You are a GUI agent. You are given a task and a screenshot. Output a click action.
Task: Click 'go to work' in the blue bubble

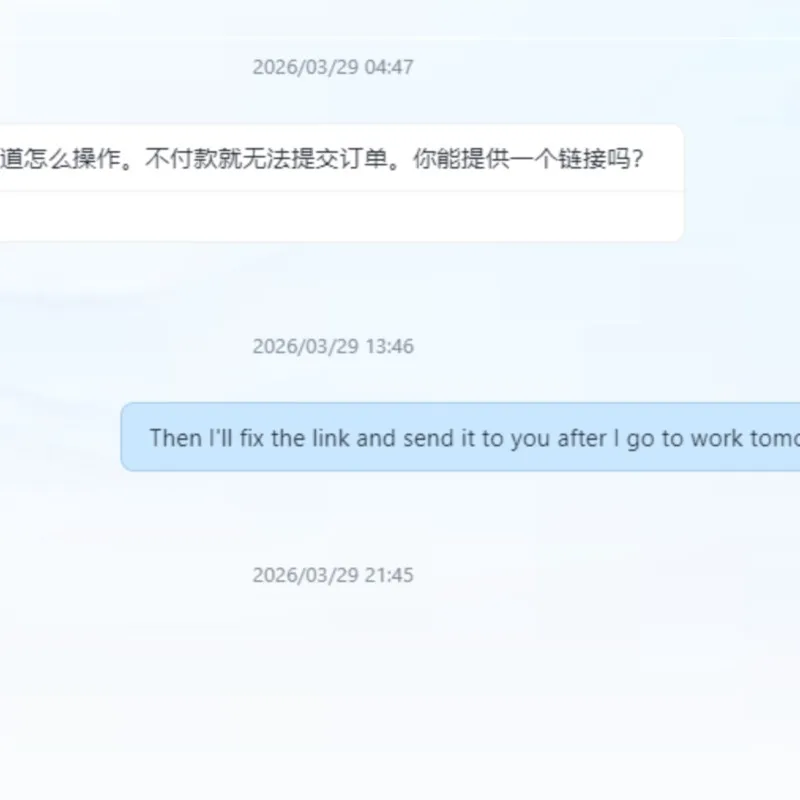point(684,438)
